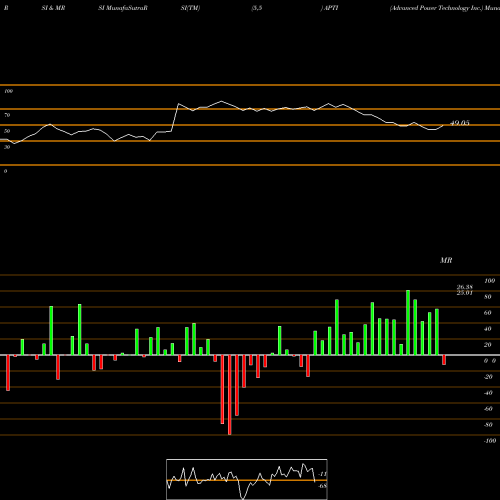Click the 'APTI' ticker symbol text
The image size is (500, 500).
[331, 8]
